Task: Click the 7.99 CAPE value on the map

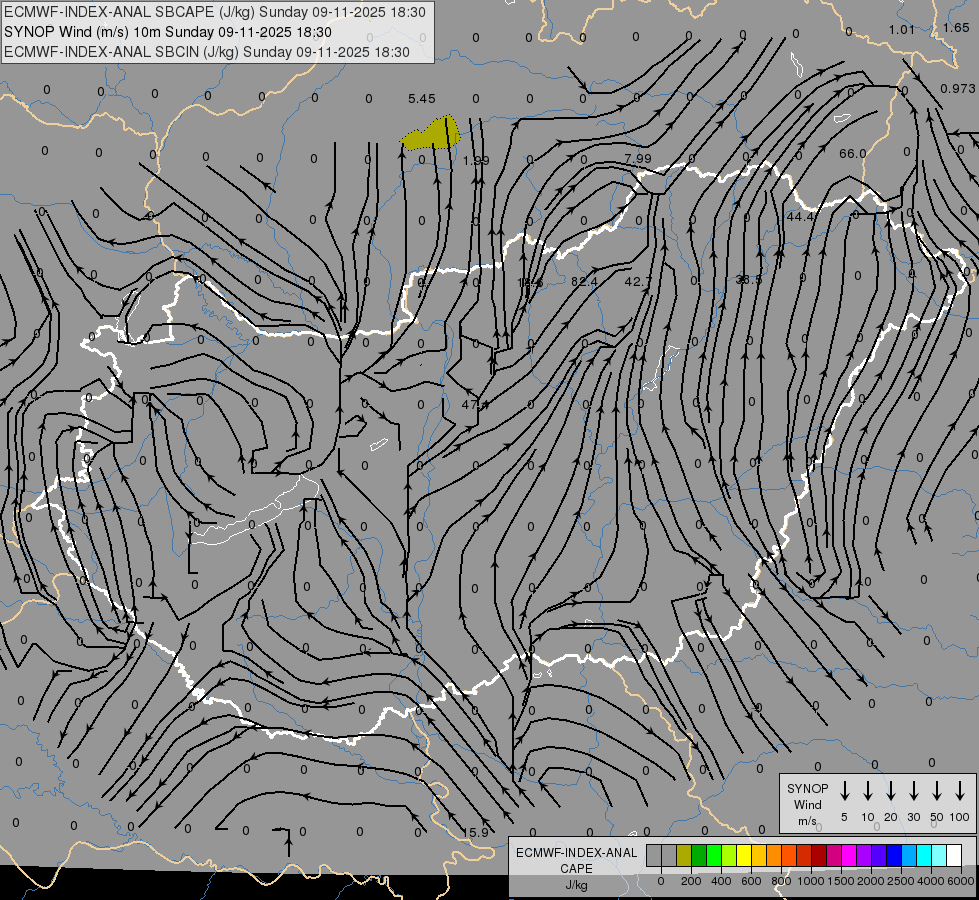Action: click(x=637, y=159)
